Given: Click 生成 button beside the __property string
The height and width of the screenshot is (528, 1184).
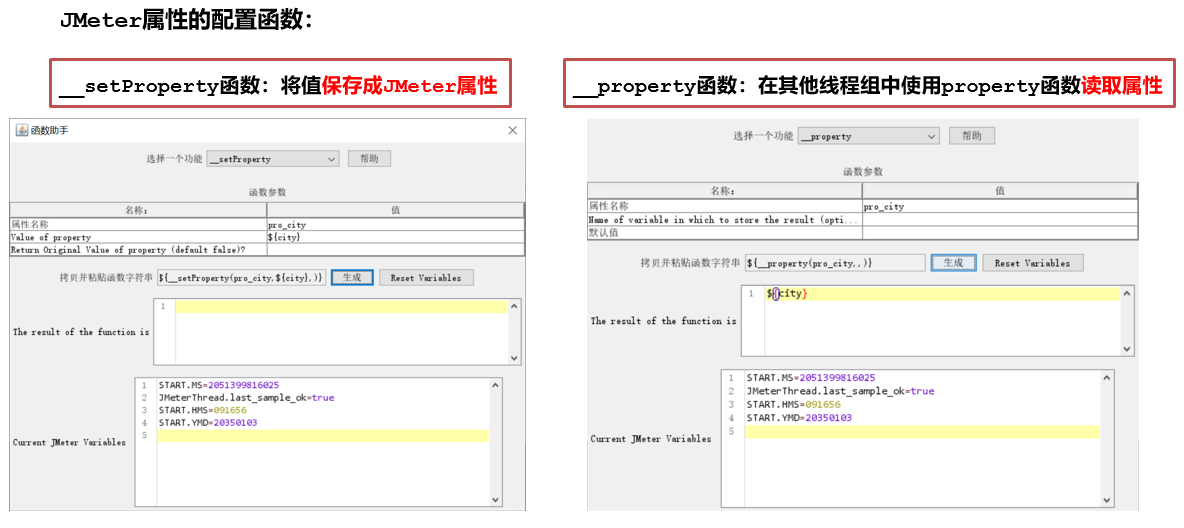Looking at the screenshot, I should click(954, 263).
